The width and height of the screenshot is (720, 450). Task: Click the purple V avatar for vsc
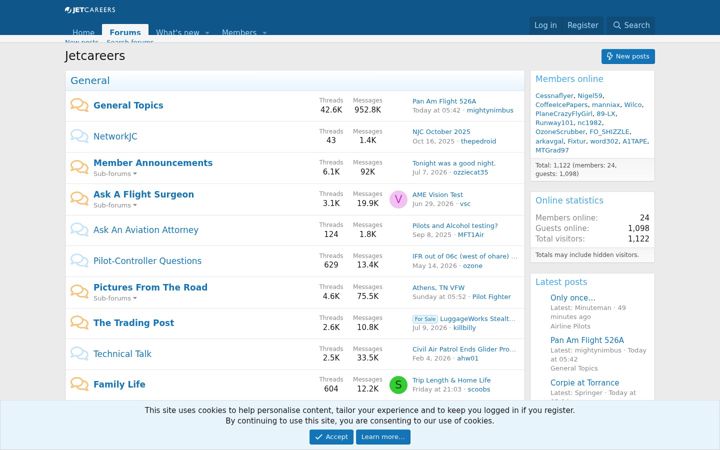point(398,199)
